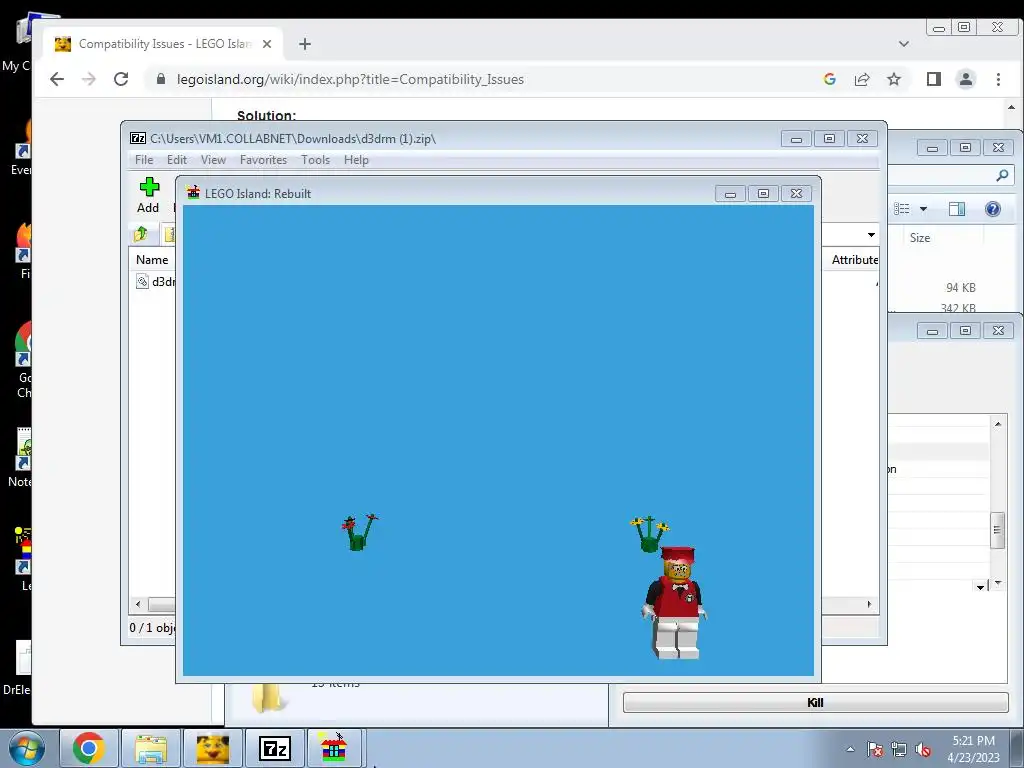Click the list scrollbar thumb above Kill
Image resolution: width=1024 pixels, height=768 pixels.
(x=997, y=530)
